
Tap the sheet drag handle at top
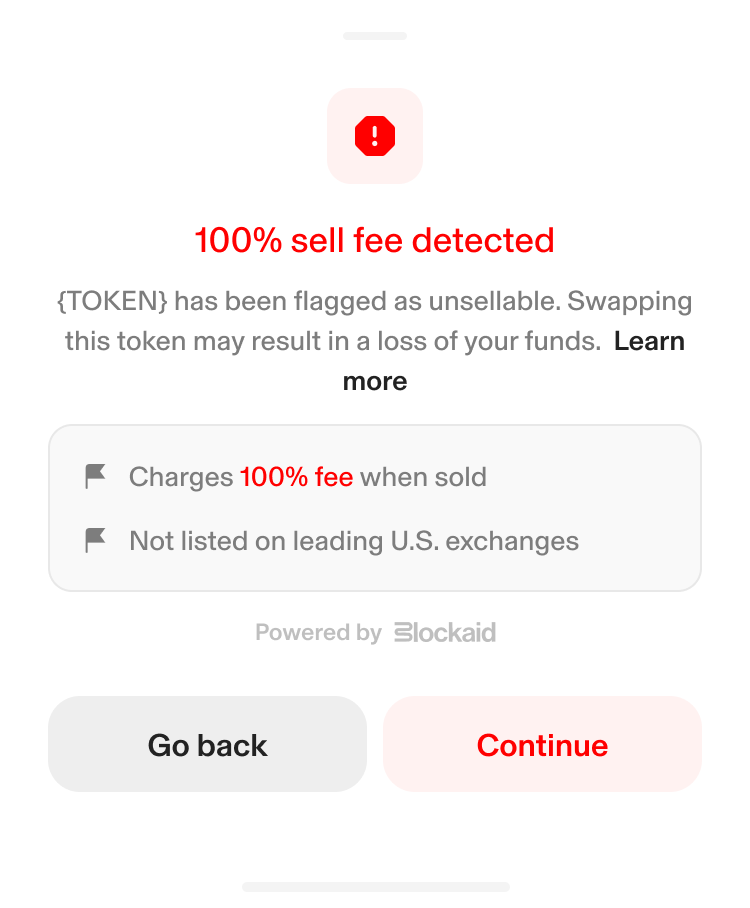pos(375,36)
